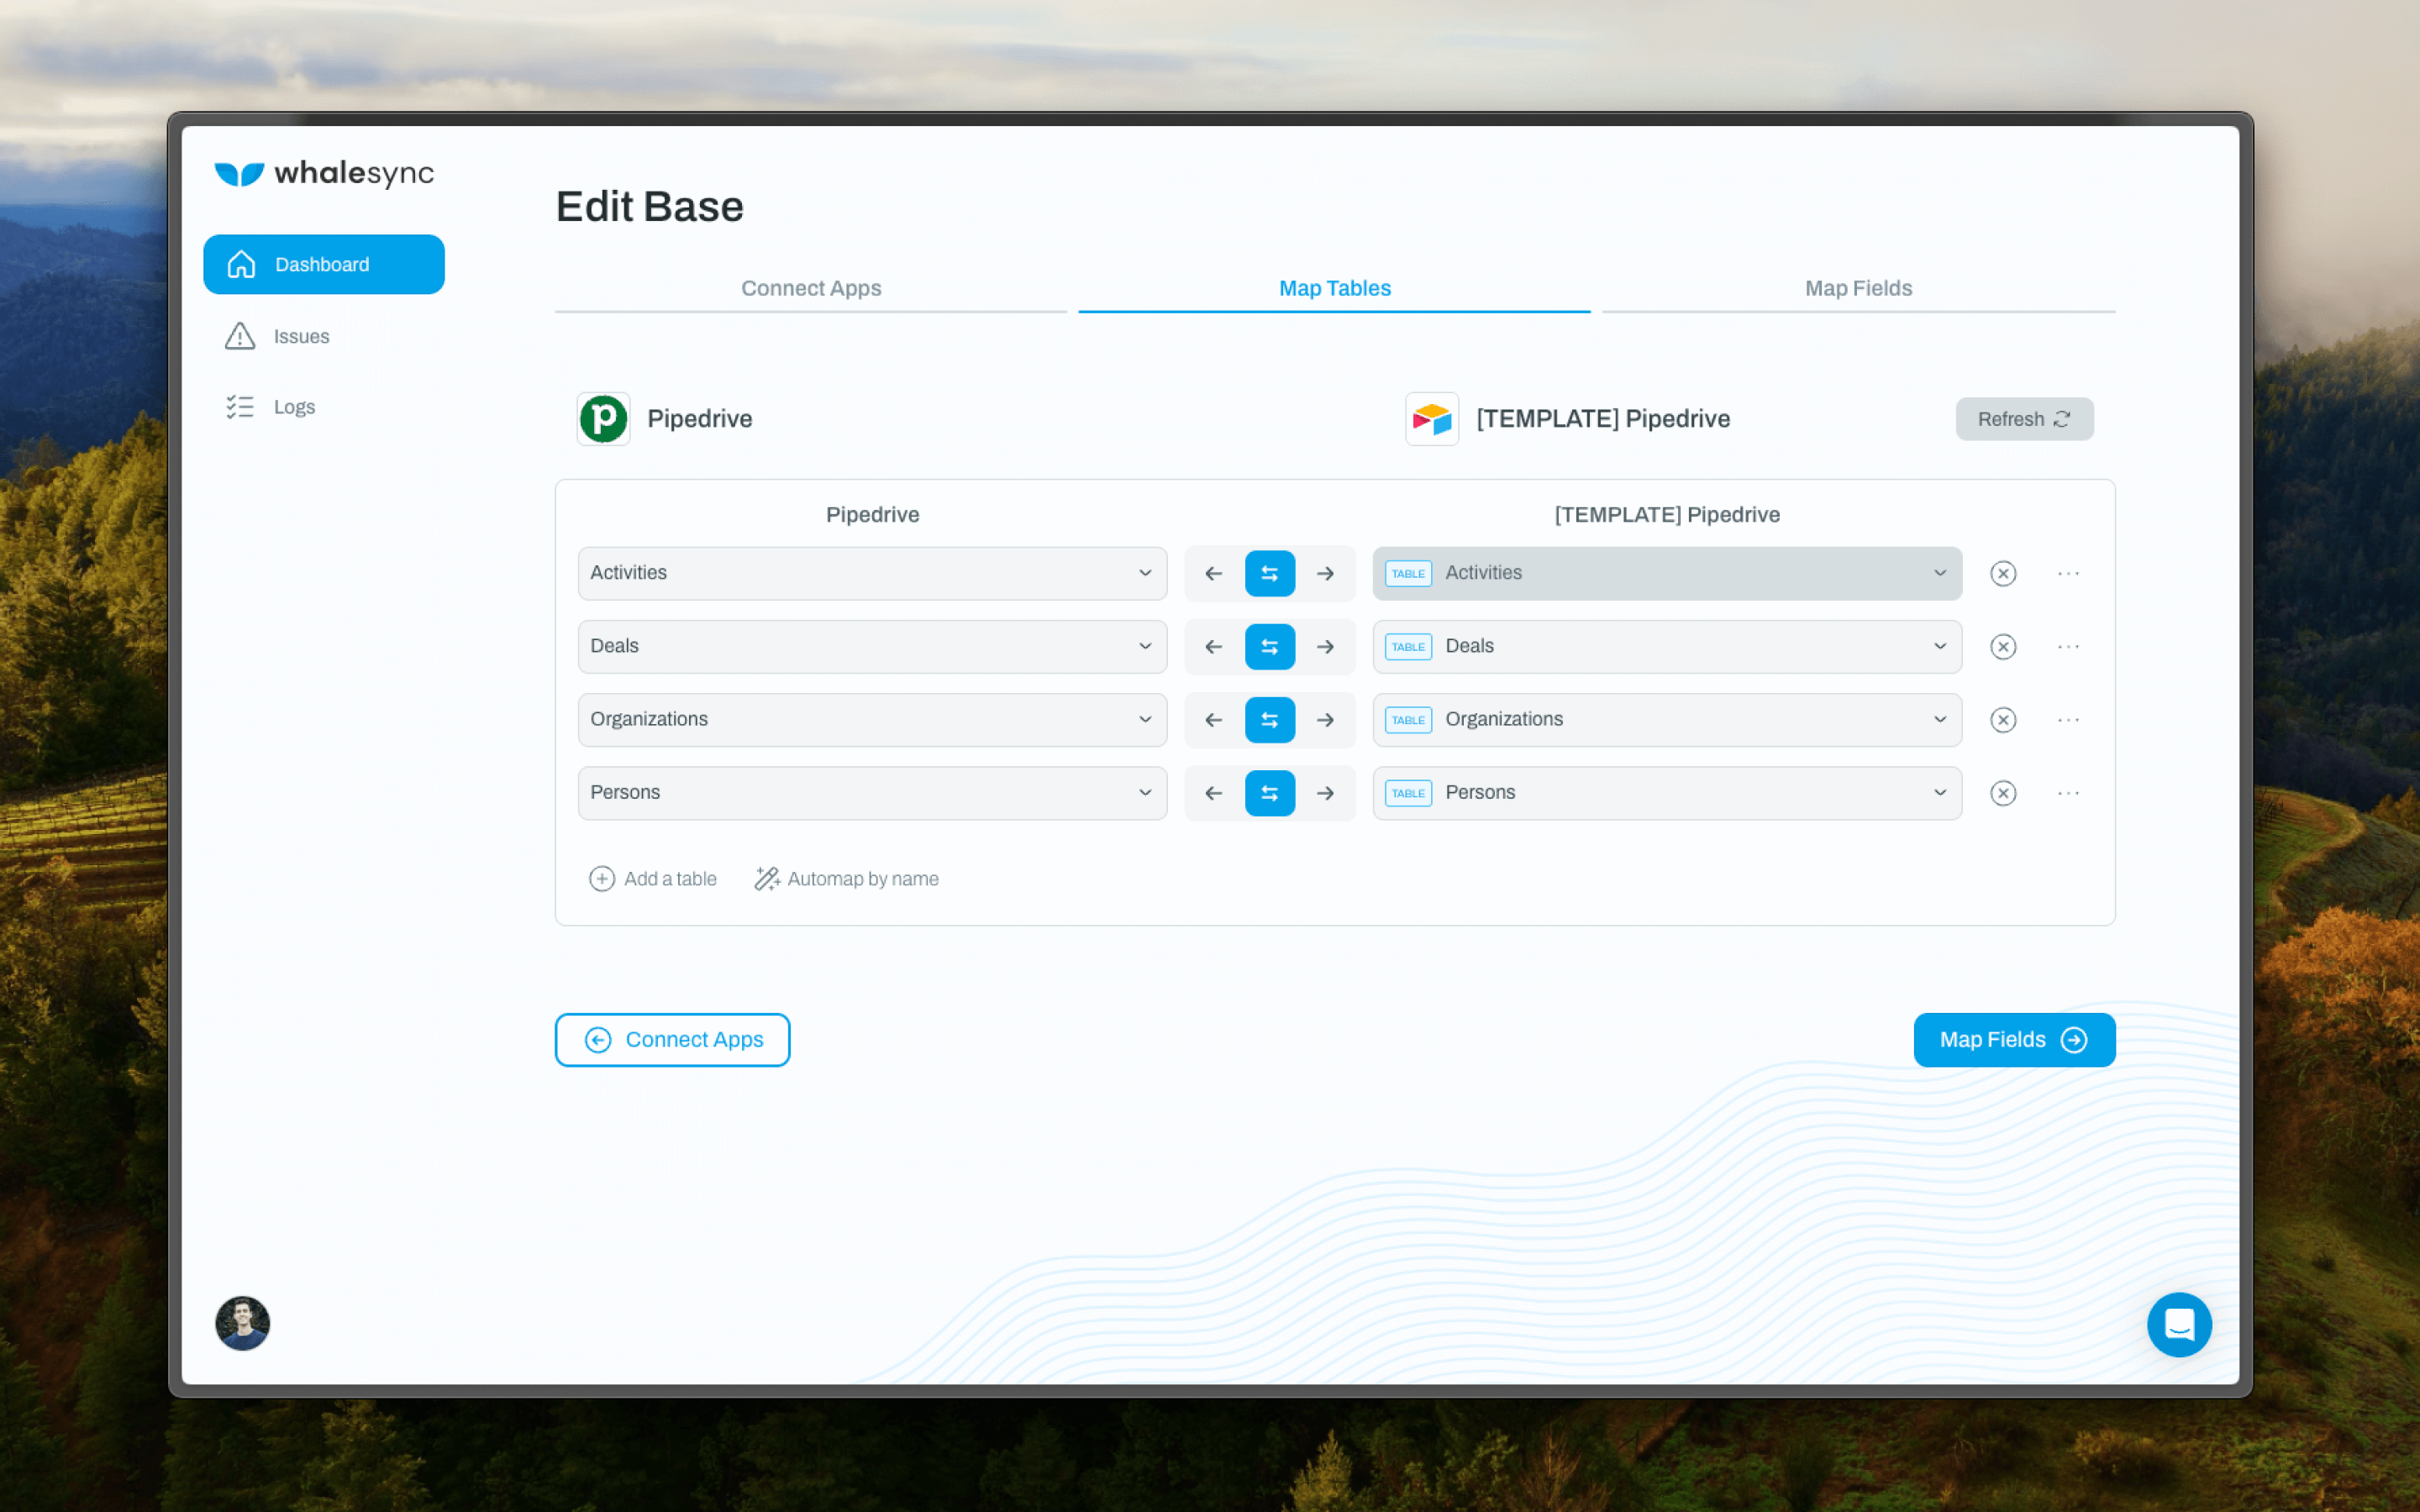Click Automap by name
The height and width of the screenshot is (1512, 2420).
(x=846, y=878)
